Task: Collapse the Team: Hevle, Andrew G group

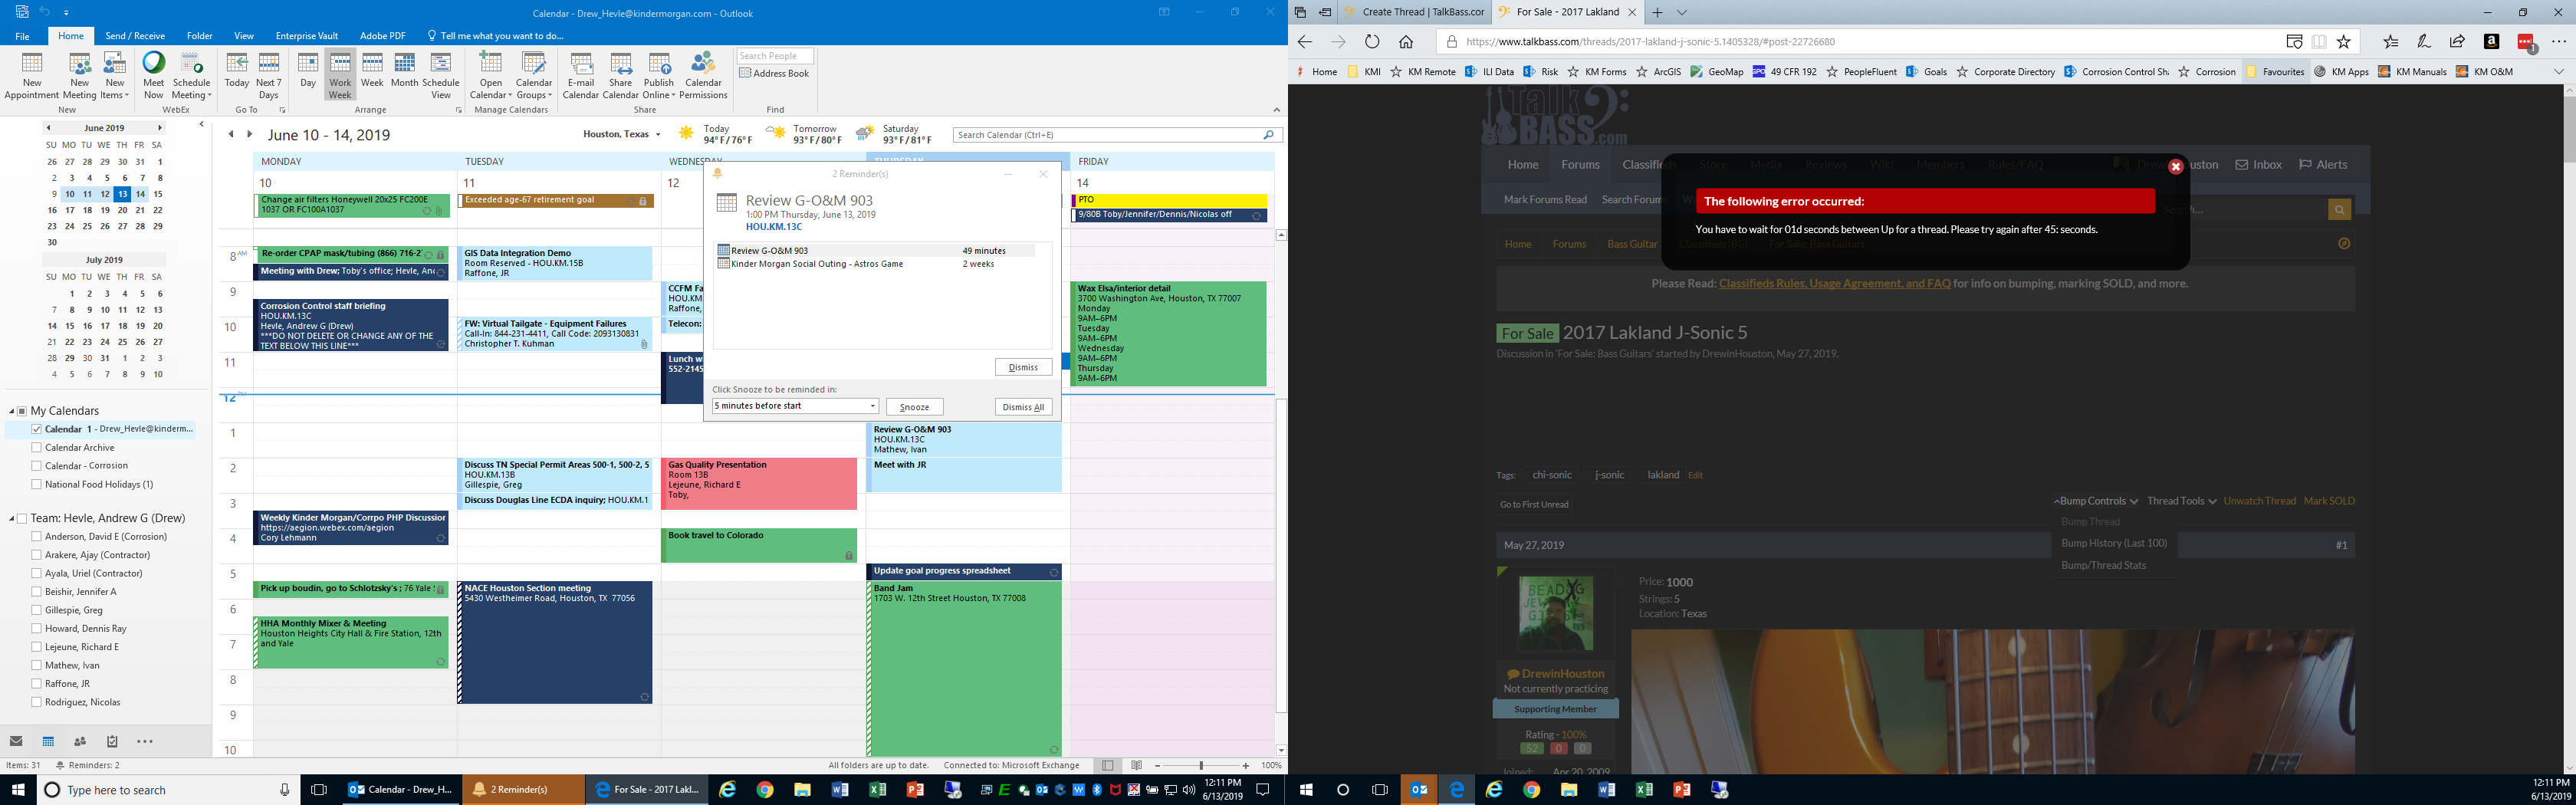Action: [12, 519]
